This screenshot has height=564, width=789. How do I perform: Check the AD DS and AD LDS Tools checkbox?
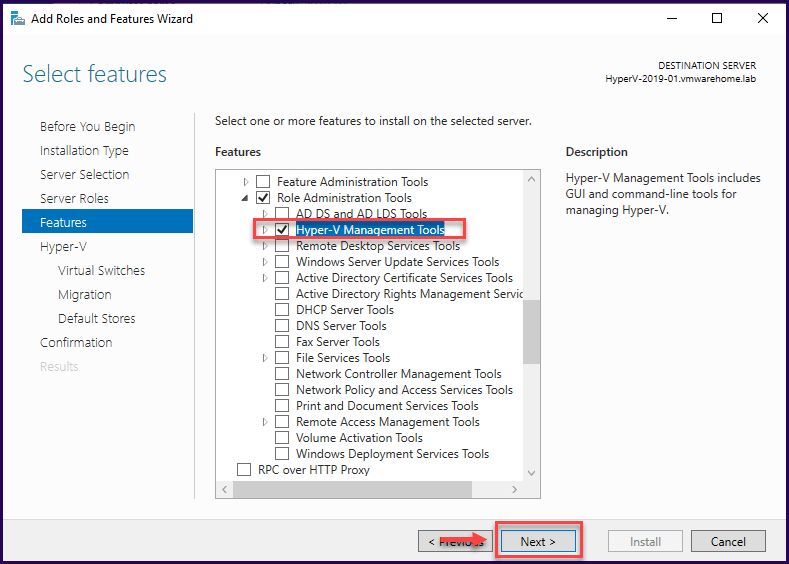pos(282,213)
